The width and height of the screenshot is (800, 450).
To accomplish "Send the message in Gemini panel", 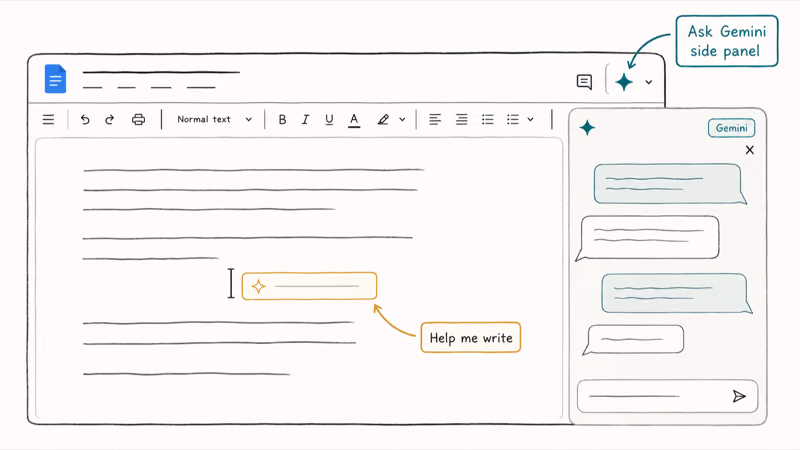I will point(739,396).
